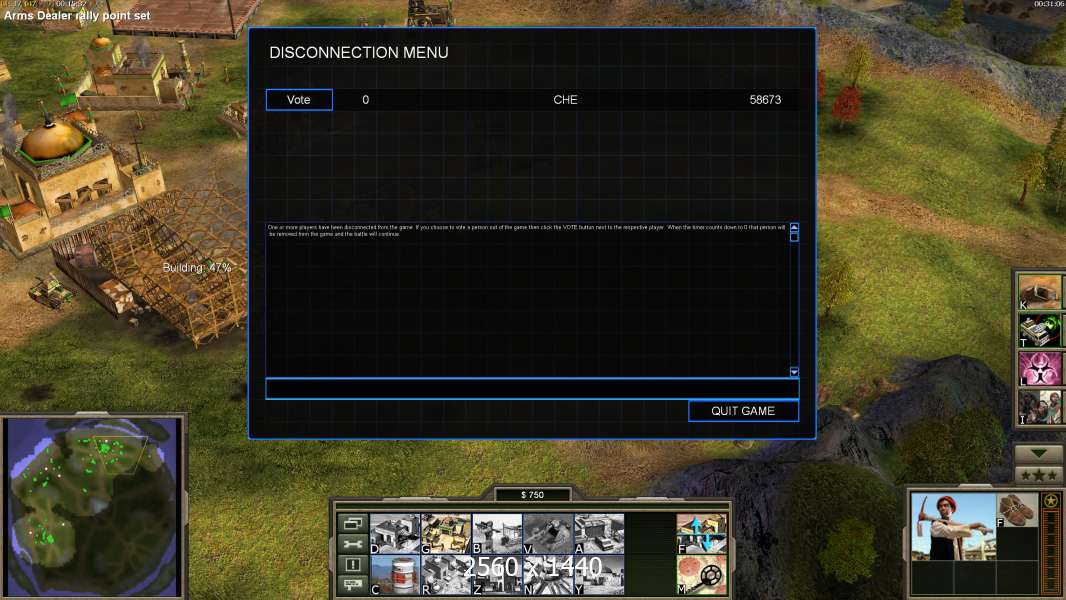The width and height of the screenshot is (1066, 600).
Task: Click the gold star rank icon
Action: (x=1051, y=501)
